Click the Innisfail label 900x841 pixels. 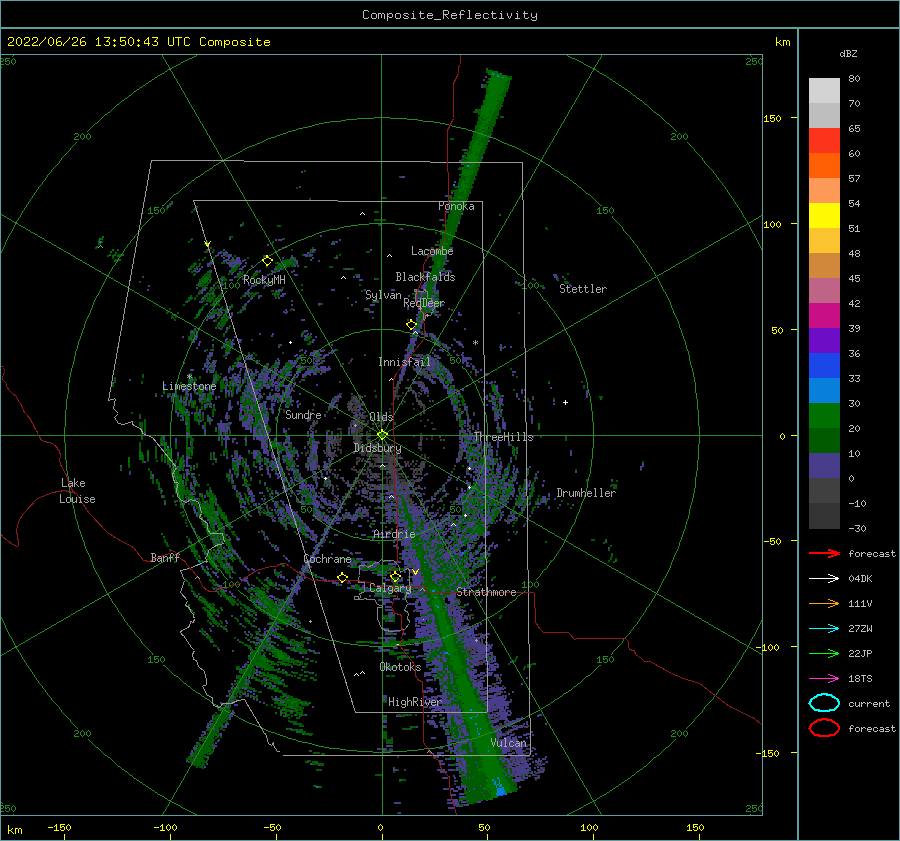click(404, 362)
